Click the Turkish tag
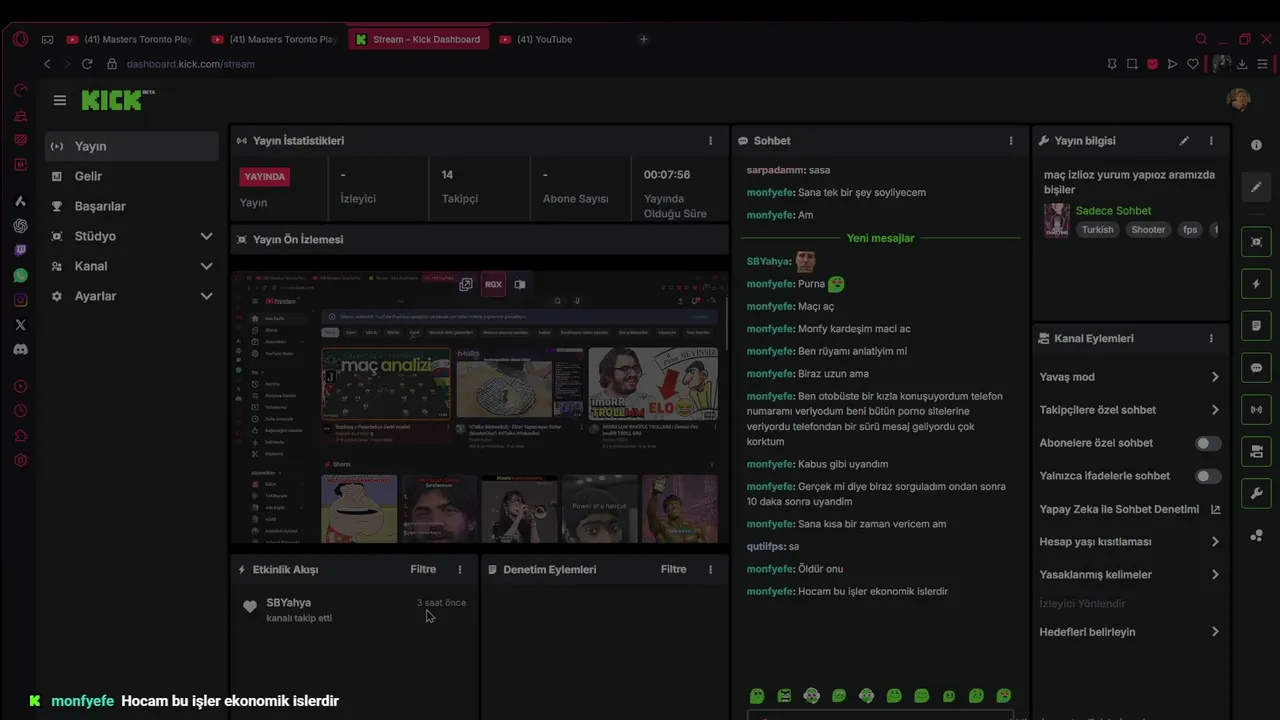The image size is (1280, 720). pyautogui.click(x=1097, y=230)
